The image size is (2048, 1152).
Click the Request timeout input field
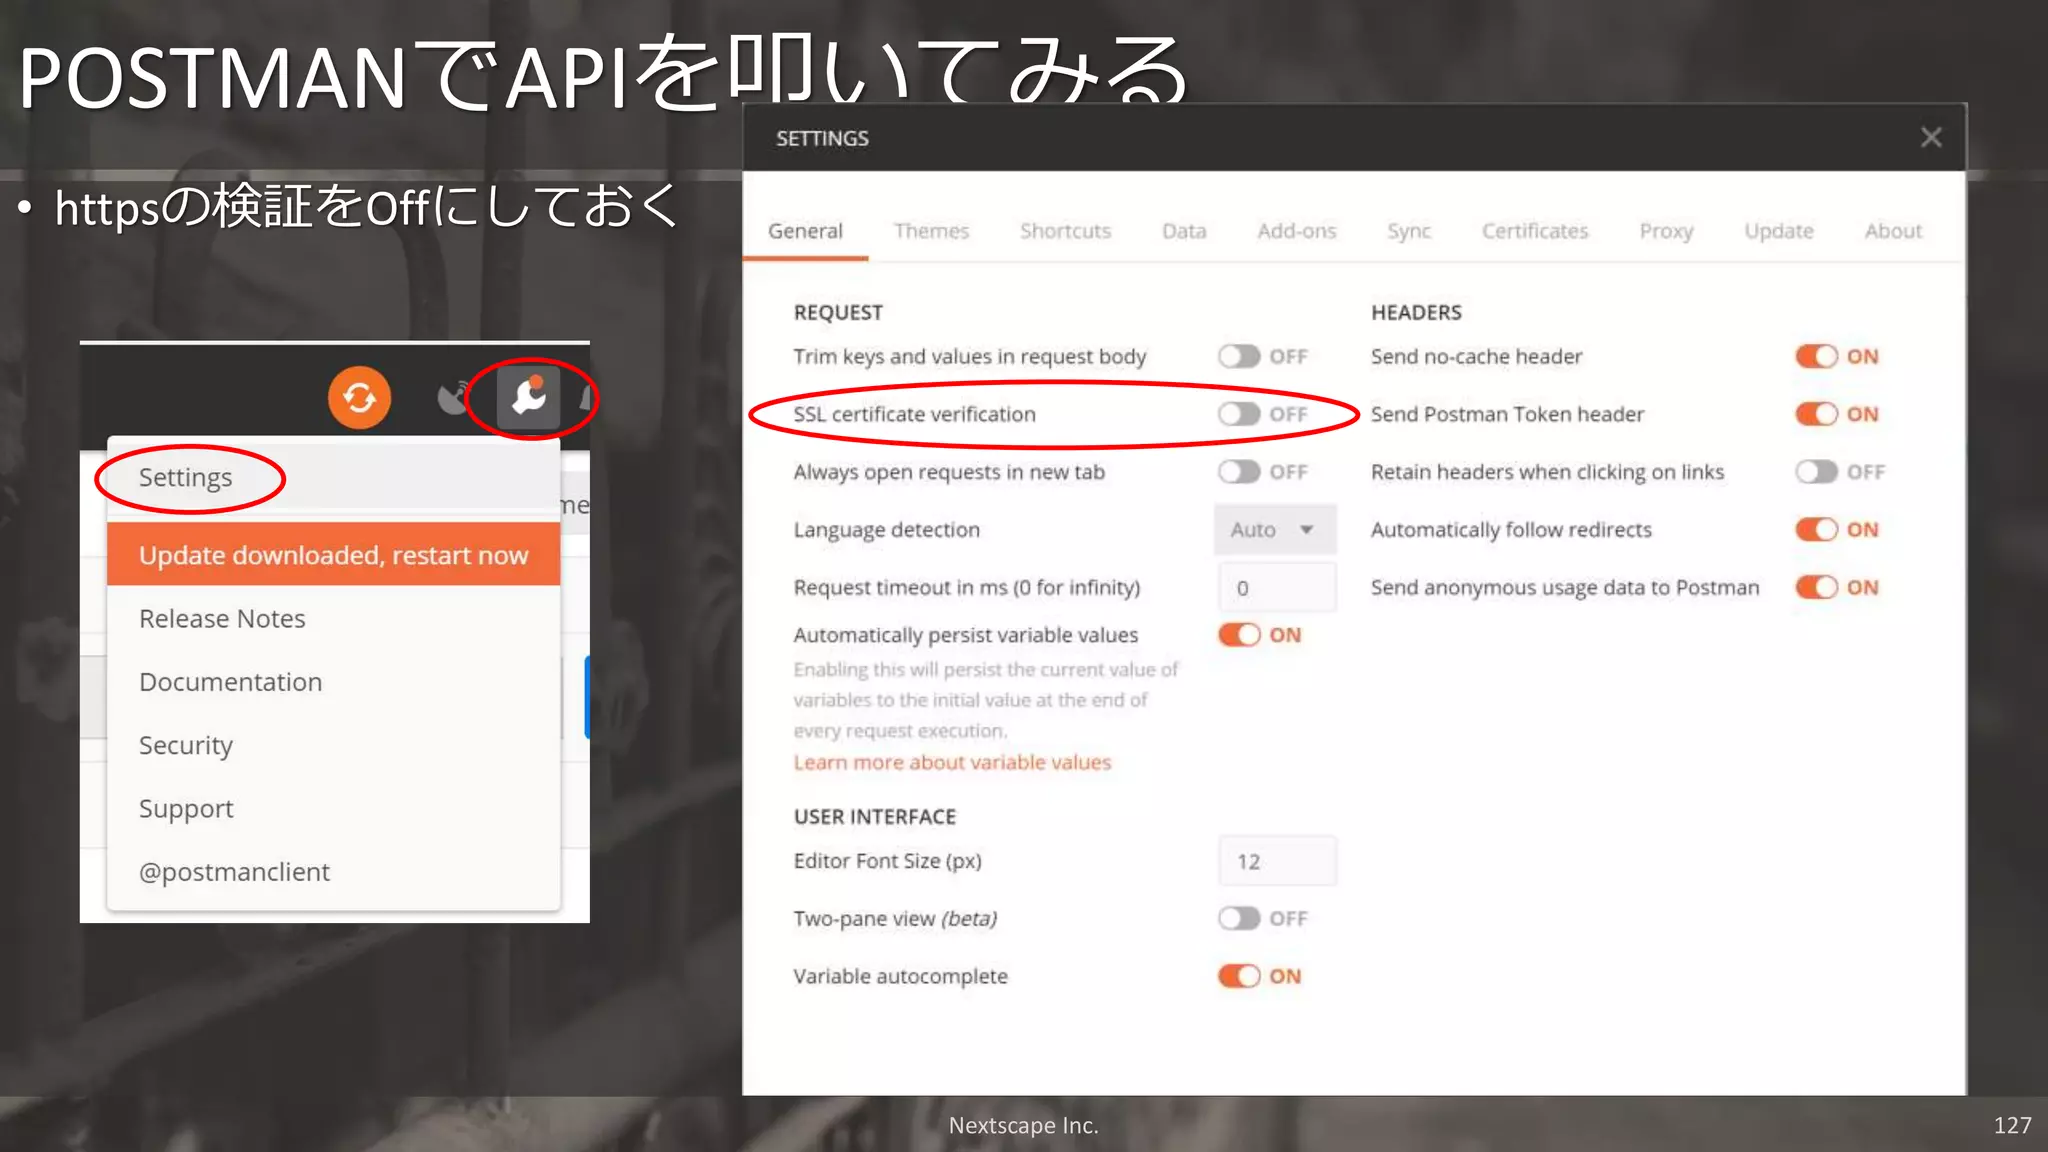[1277, 588]
